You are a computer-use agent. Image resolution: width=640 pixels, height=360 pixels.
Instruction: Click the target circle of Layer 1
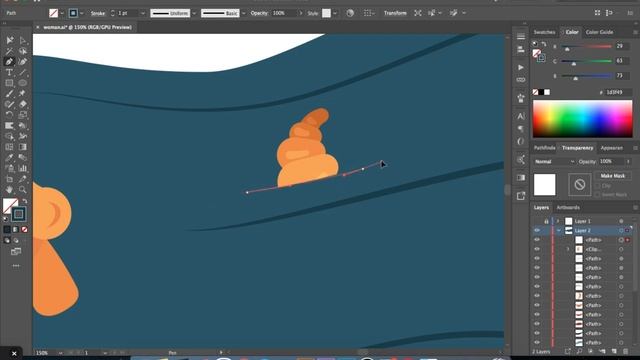(x=621, y=221)
